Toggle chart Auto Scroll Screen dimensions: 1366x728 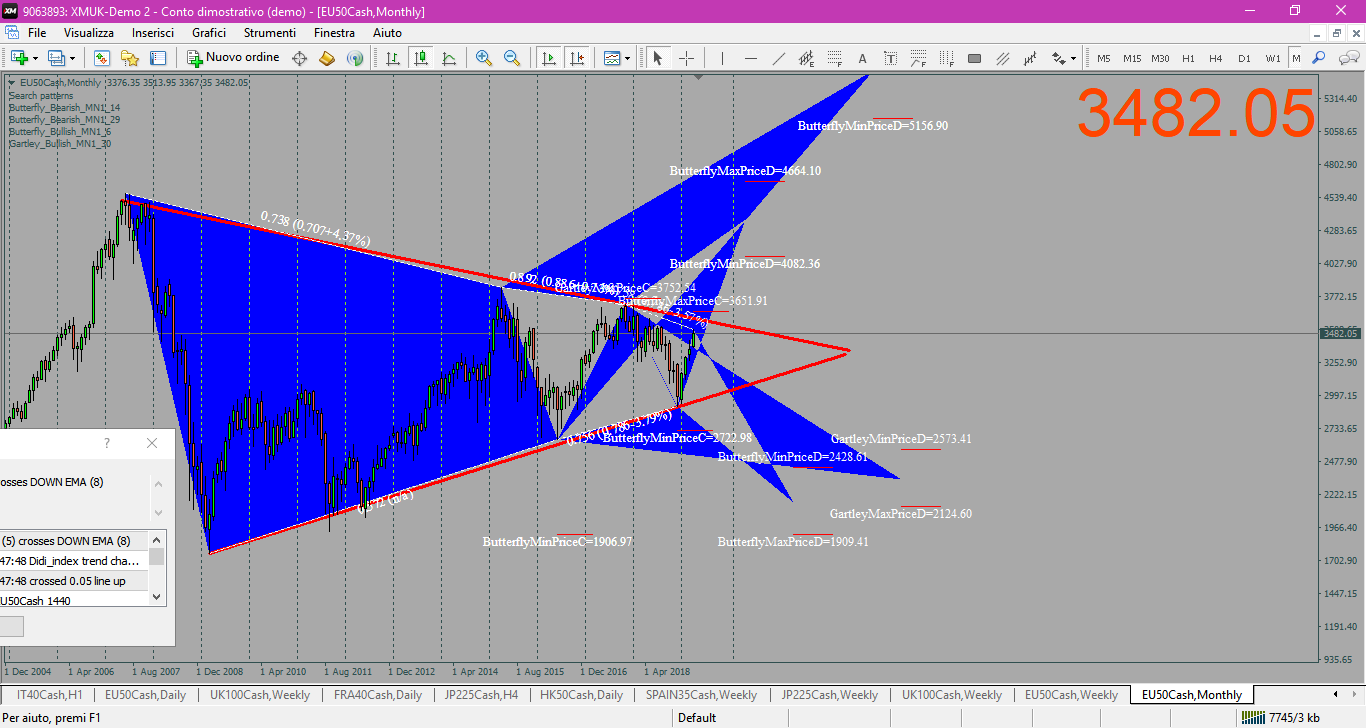pyautogui.click(x=548, y=58)
